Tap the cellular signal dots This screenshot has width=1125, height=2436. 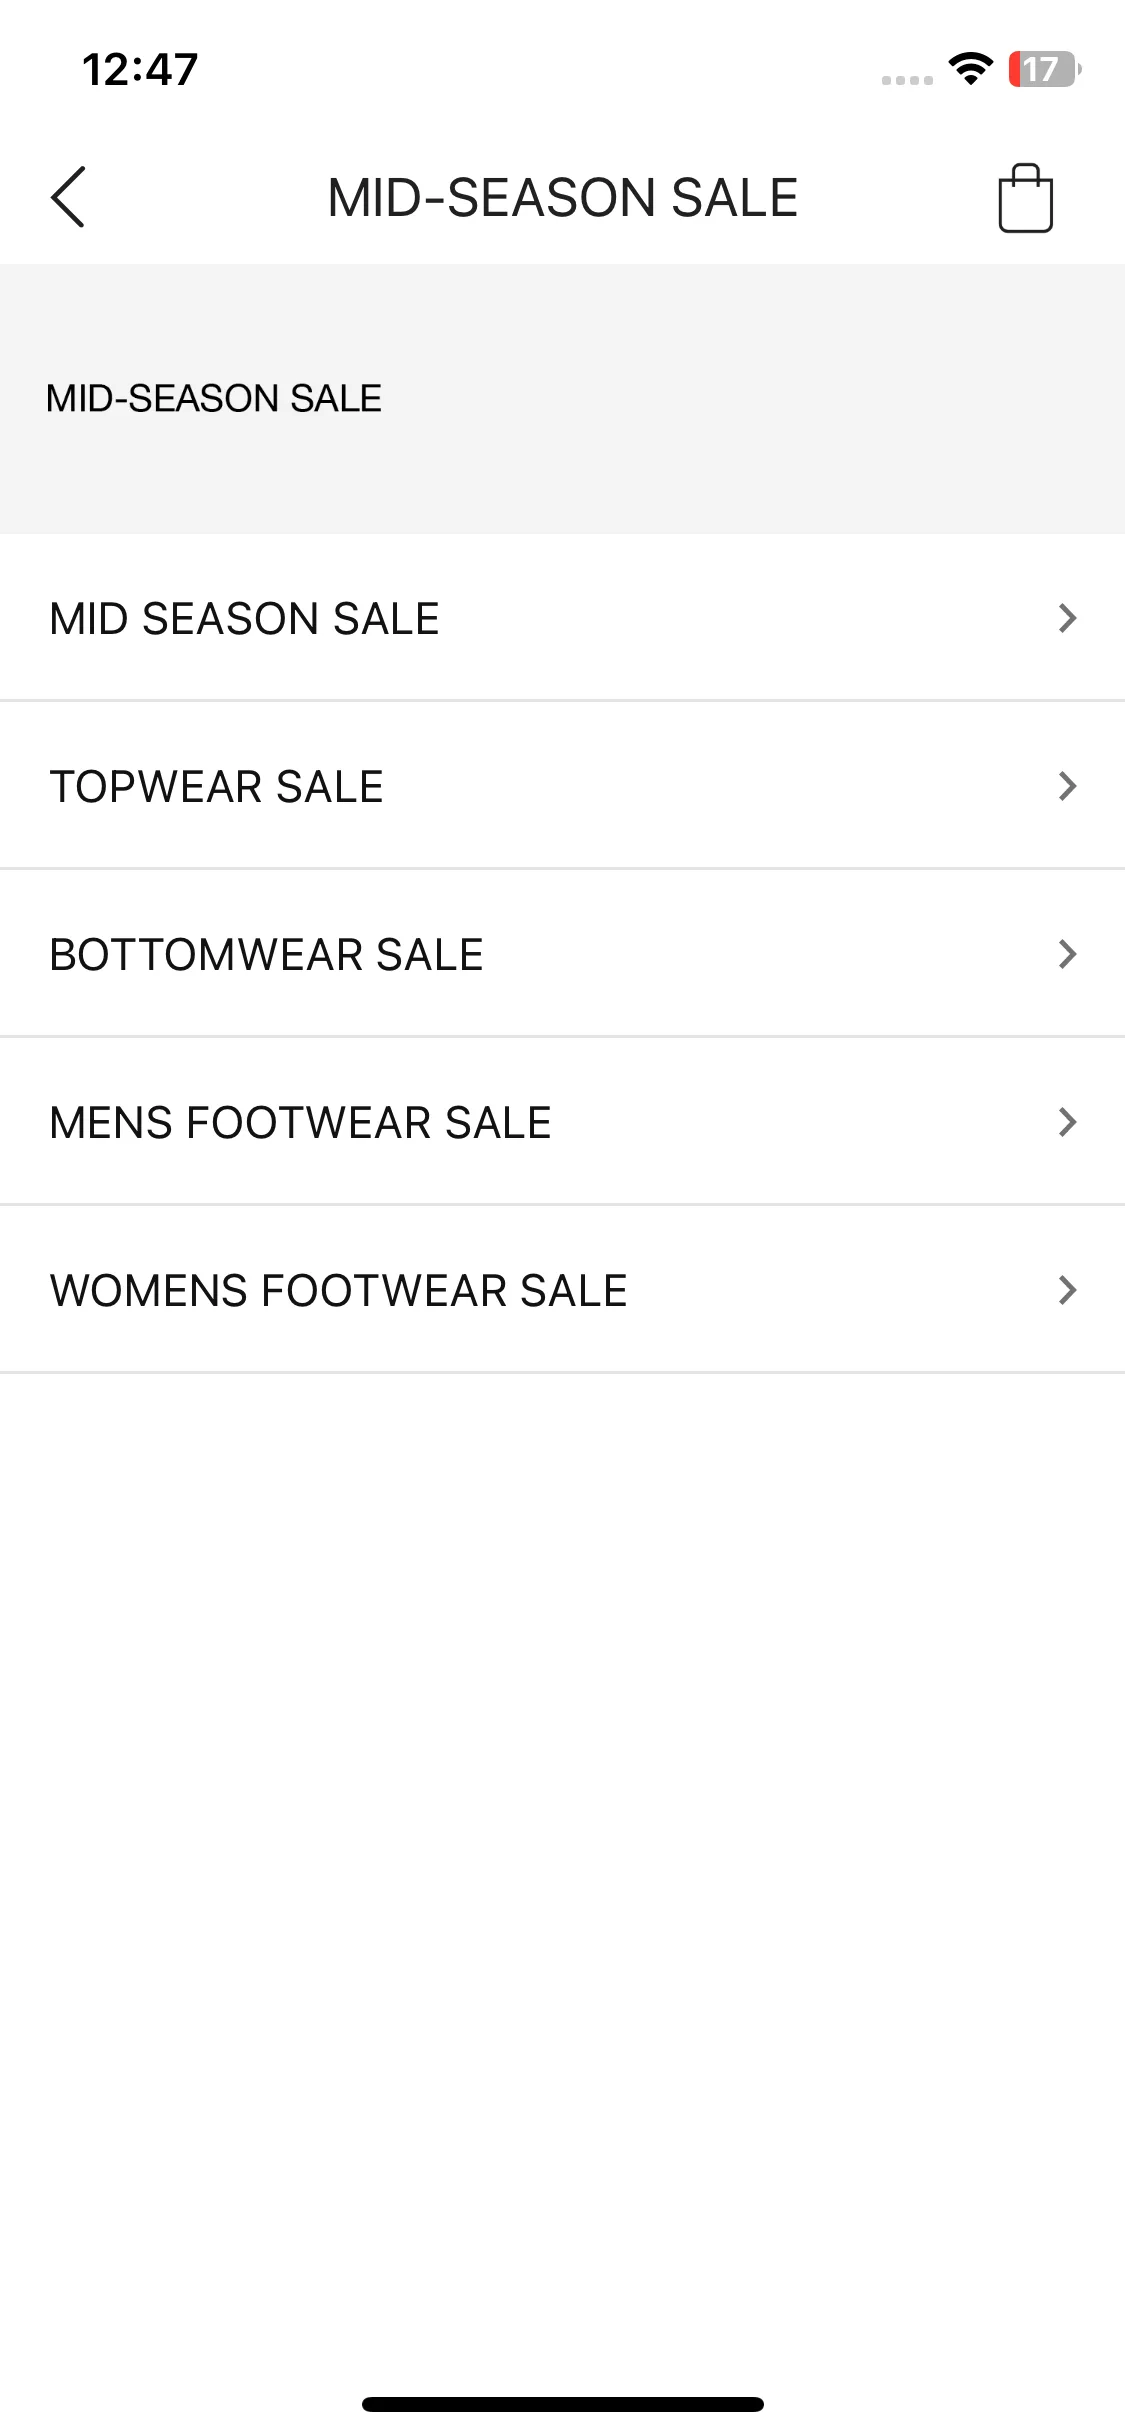pyautogui.click(x=907, y=80)
